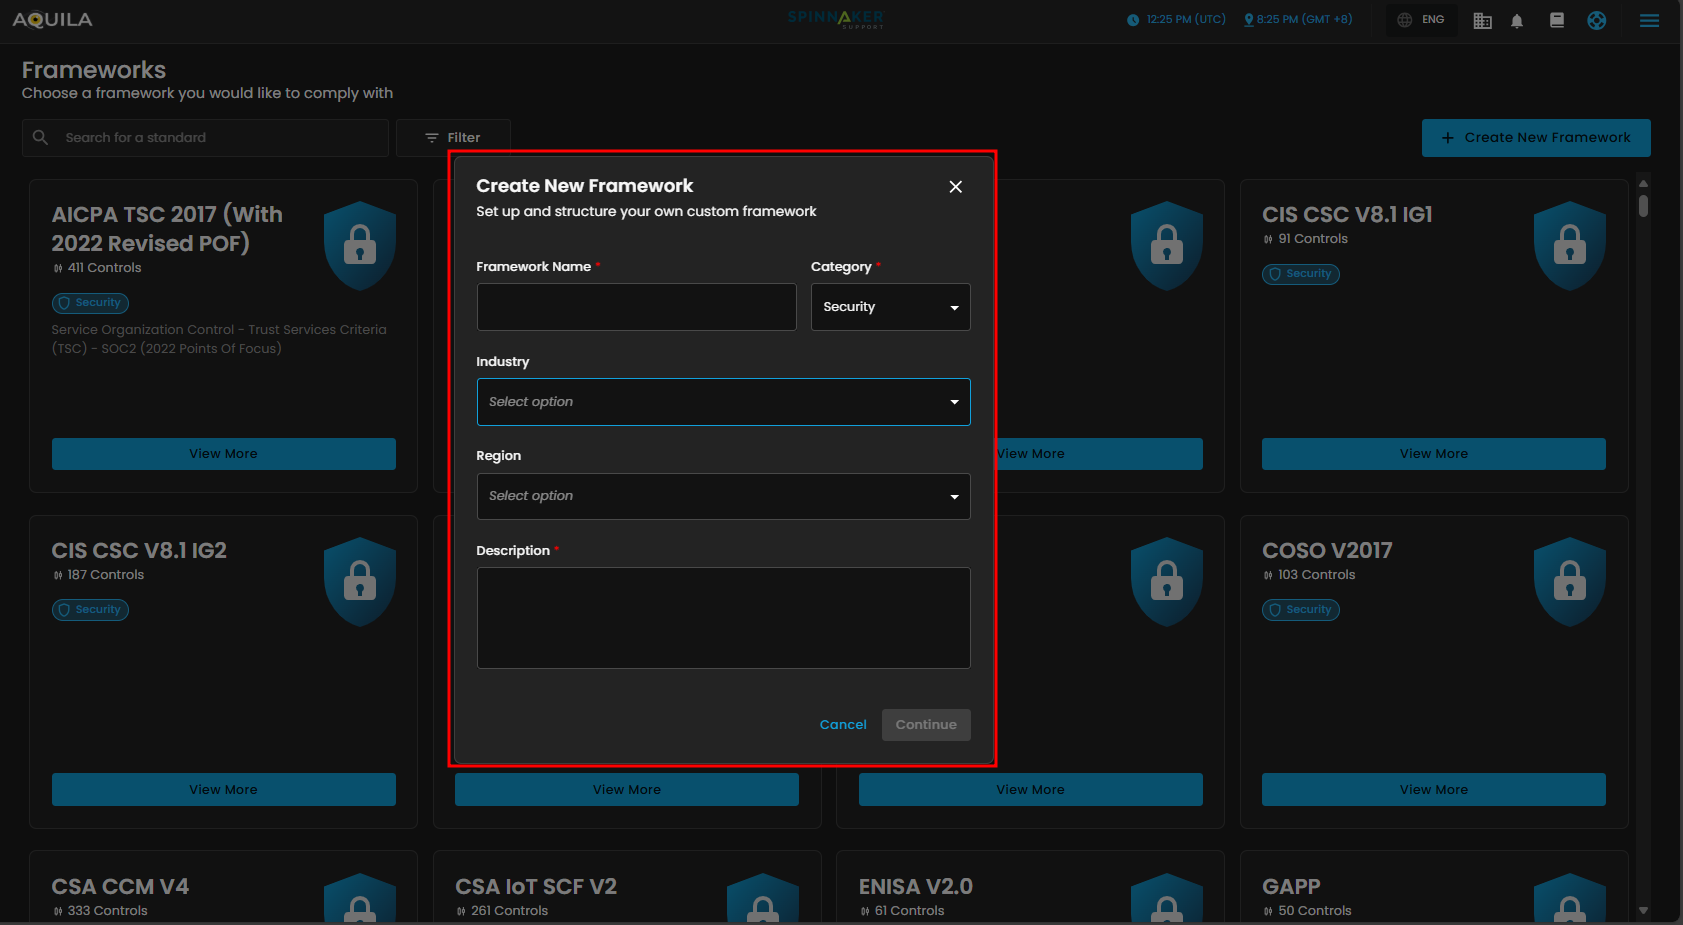The height and width of the screenshot is (925, 1683).
Task: Open the hamburger menu
Action: [x=1649, y=20]
